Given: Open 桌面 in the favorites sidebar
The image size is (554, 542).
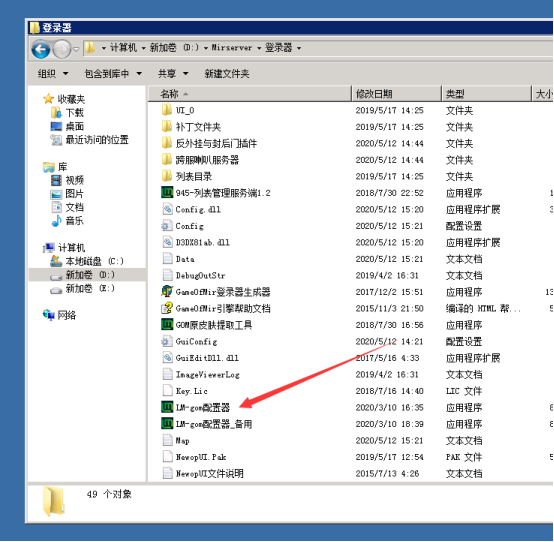Looking at the screenshot, I should pyautogui.click(x=67, y=126).
